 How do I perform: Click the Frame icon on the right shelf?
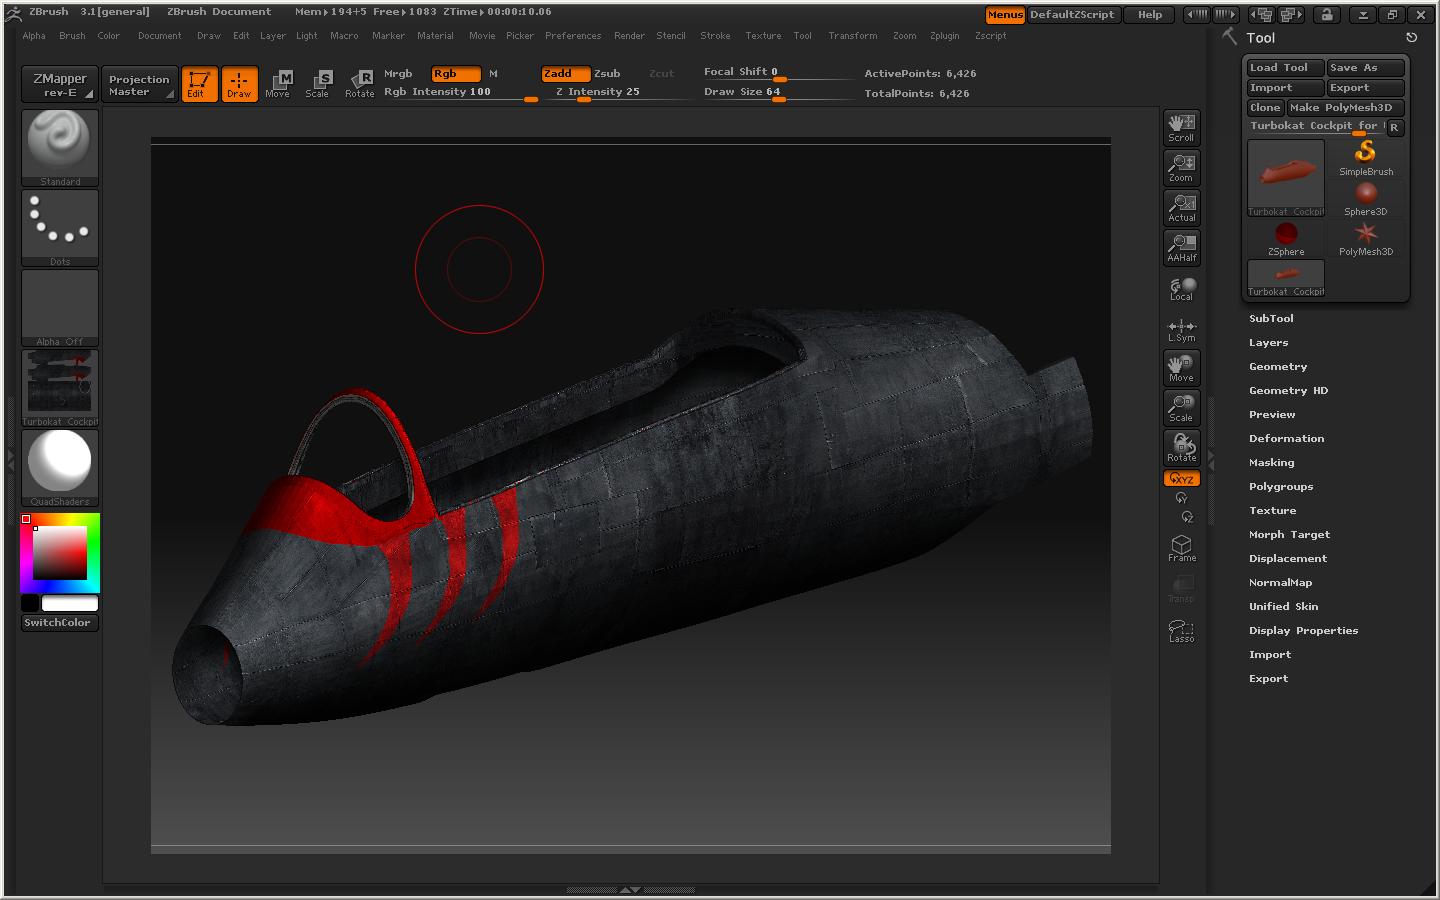click(x=1181, y=547)
